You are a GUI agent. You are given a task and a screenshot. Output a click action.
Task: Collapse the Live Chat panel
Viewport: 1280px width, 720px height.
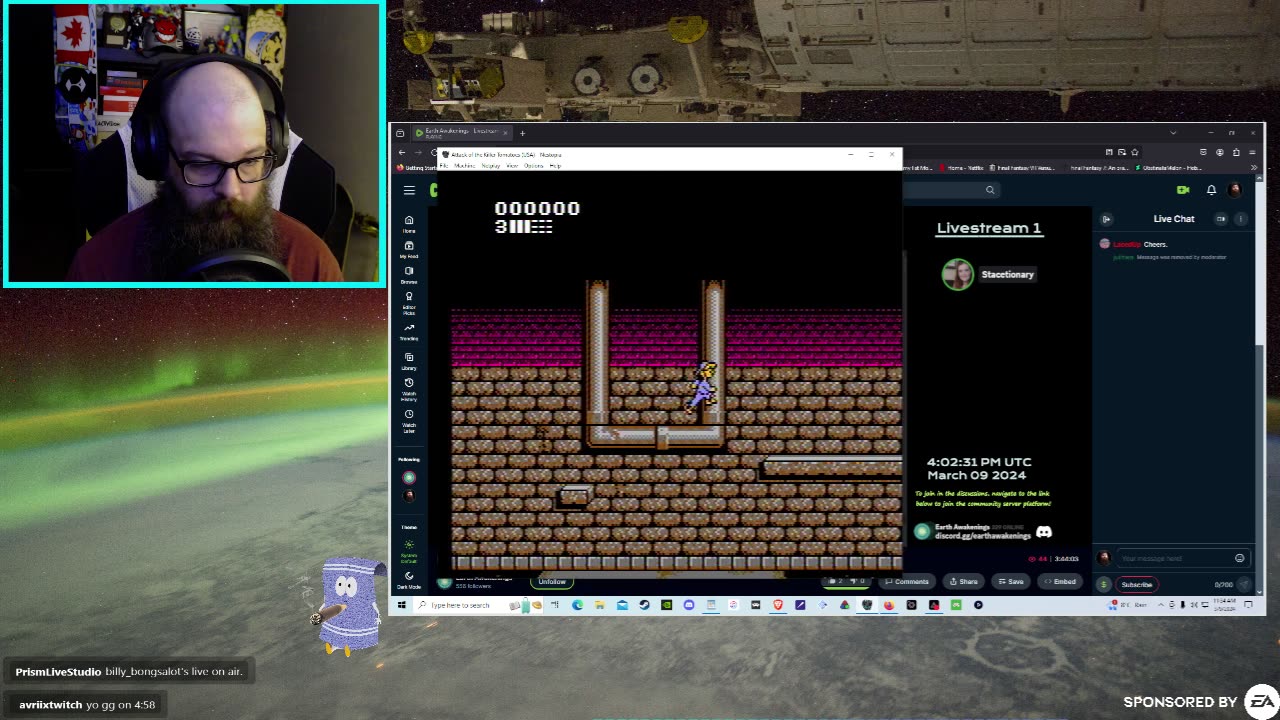click(1106, 219)
